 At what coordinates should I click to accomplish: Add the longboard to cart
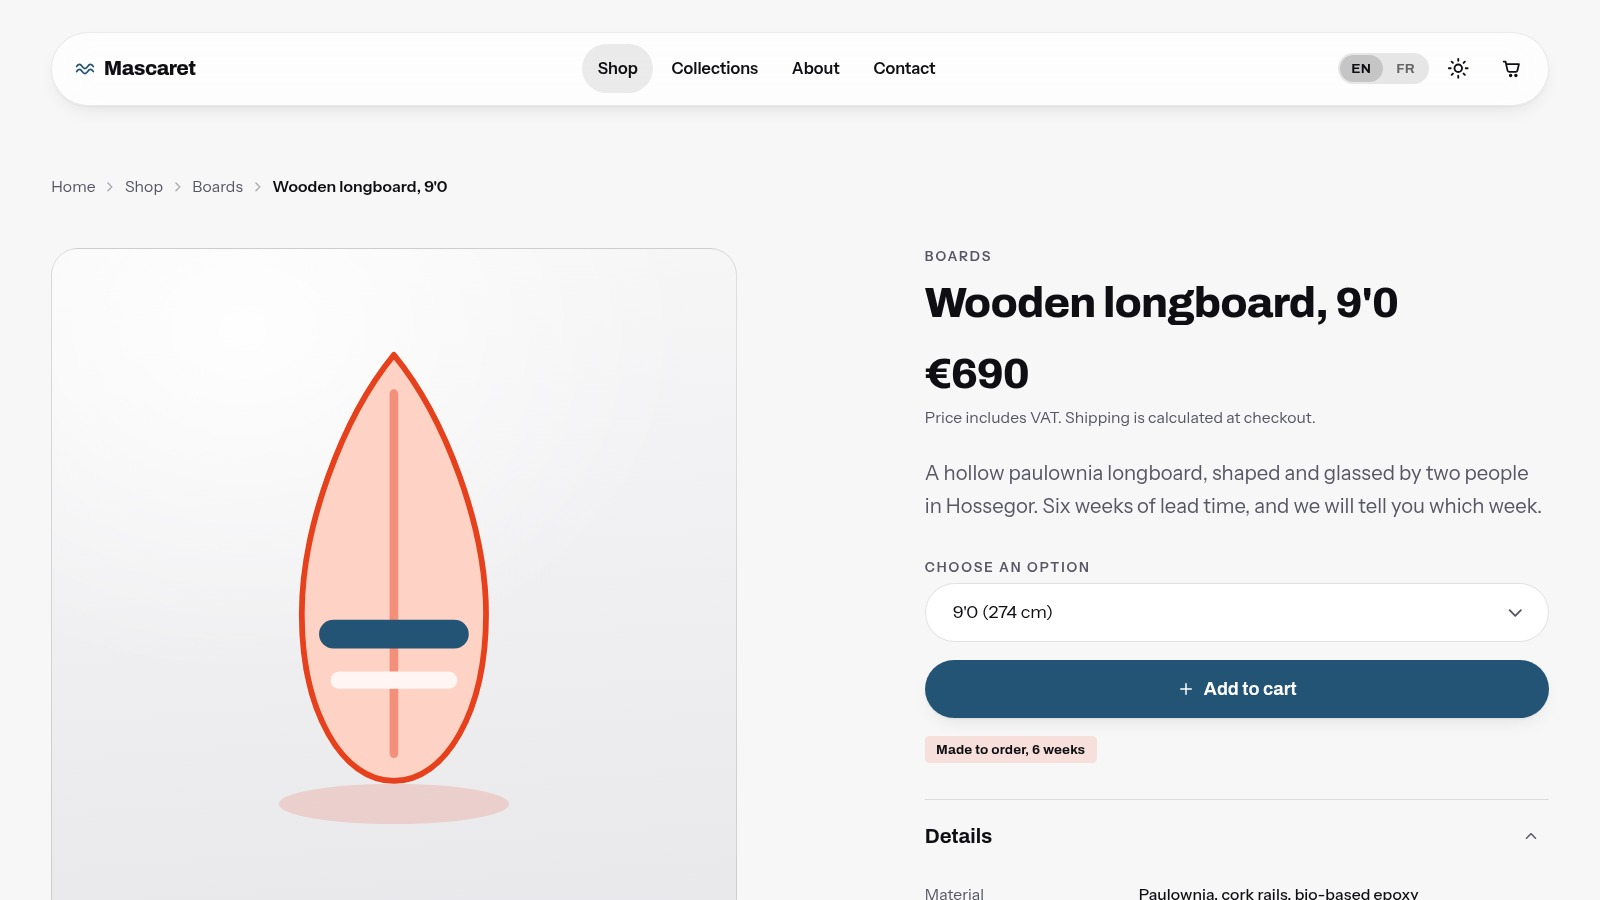(1236, 689)
